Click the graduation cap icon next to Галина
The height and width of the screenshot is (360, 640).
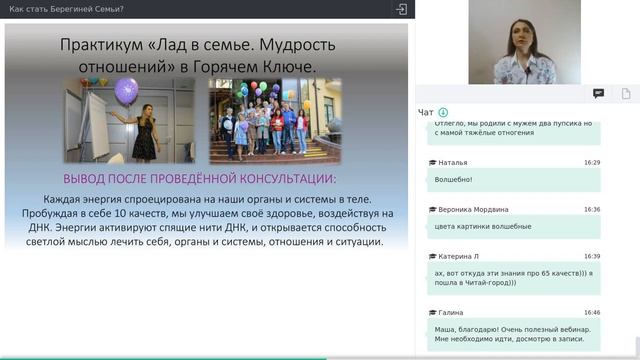tap(433, 313)
